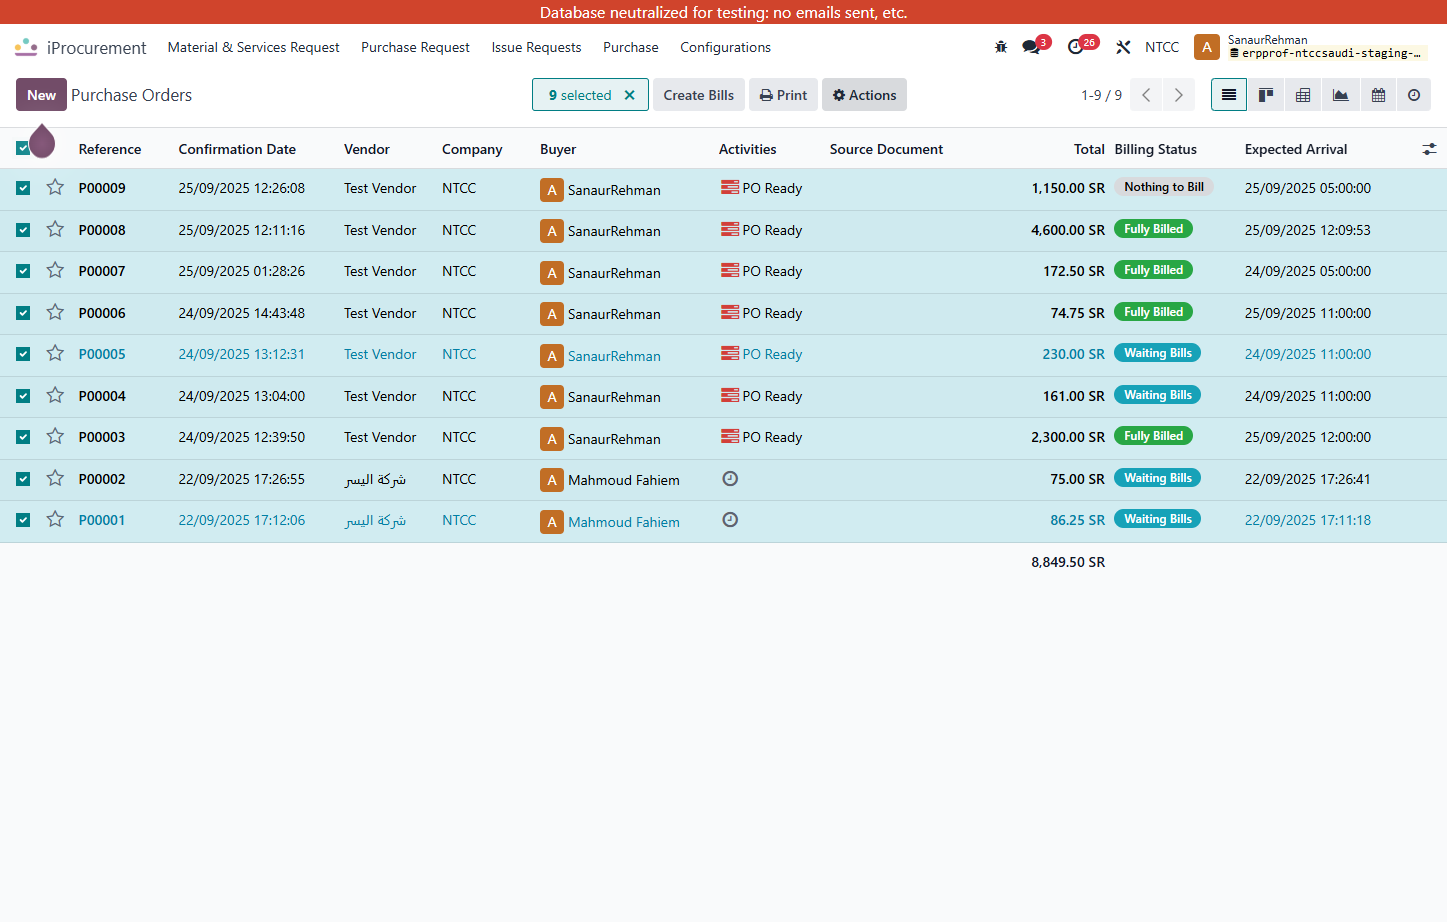Screen dimensions: 1447x922
Task: Go to the previous page of records
Action: click(x=1146, y=95)
